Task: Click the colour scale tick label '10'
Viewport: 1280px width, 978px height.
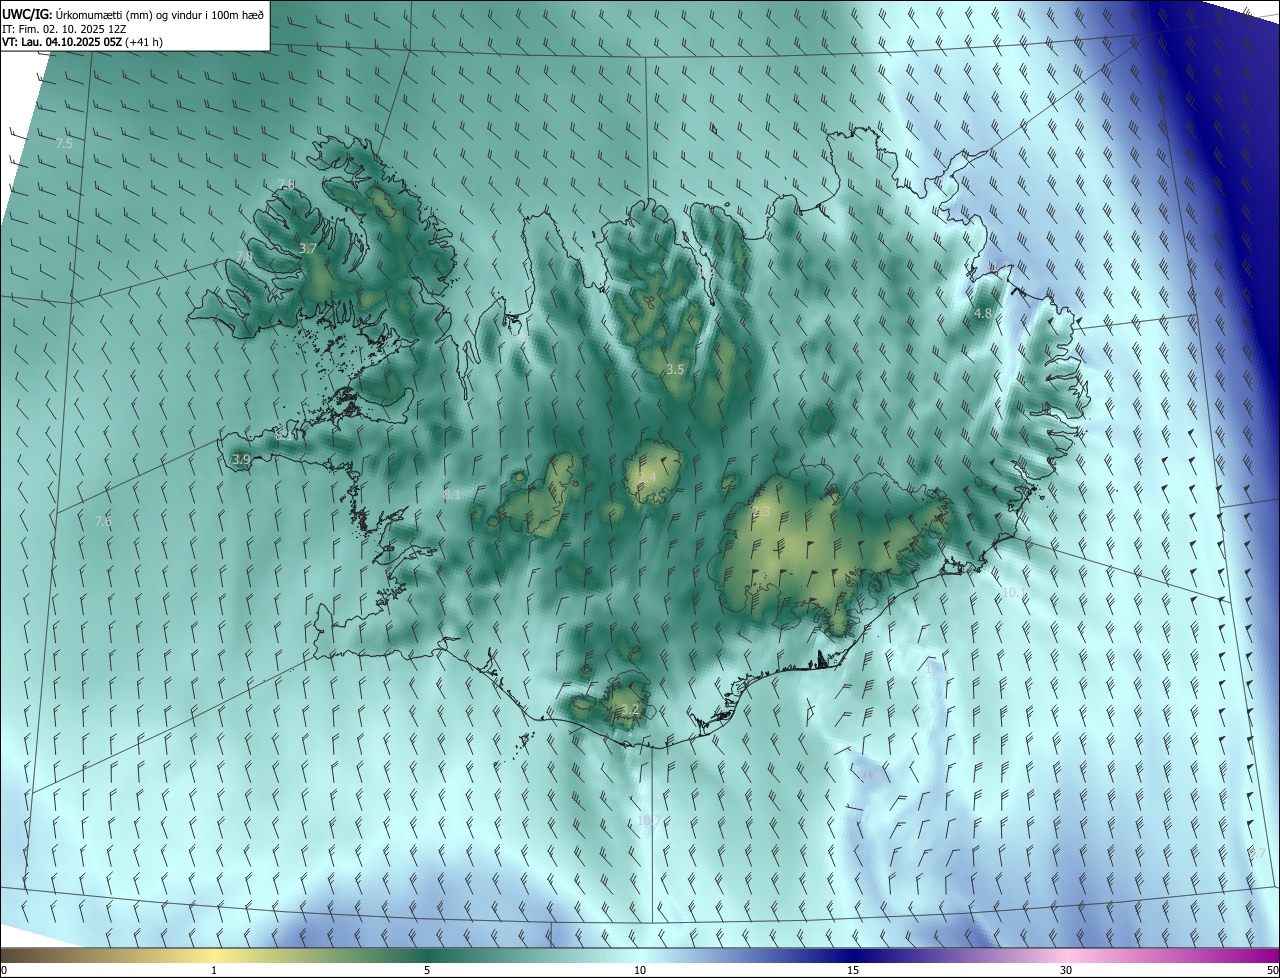Action: click(640, 971)
